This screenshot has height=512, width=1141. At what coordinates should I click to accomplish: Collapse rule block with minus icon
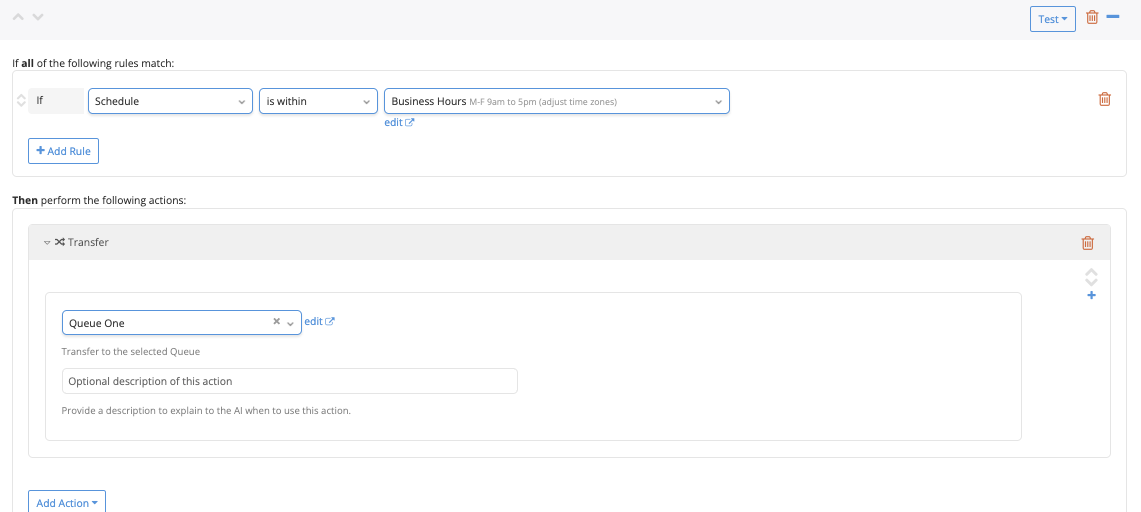pyautogui.click(x=1113, y=16)
